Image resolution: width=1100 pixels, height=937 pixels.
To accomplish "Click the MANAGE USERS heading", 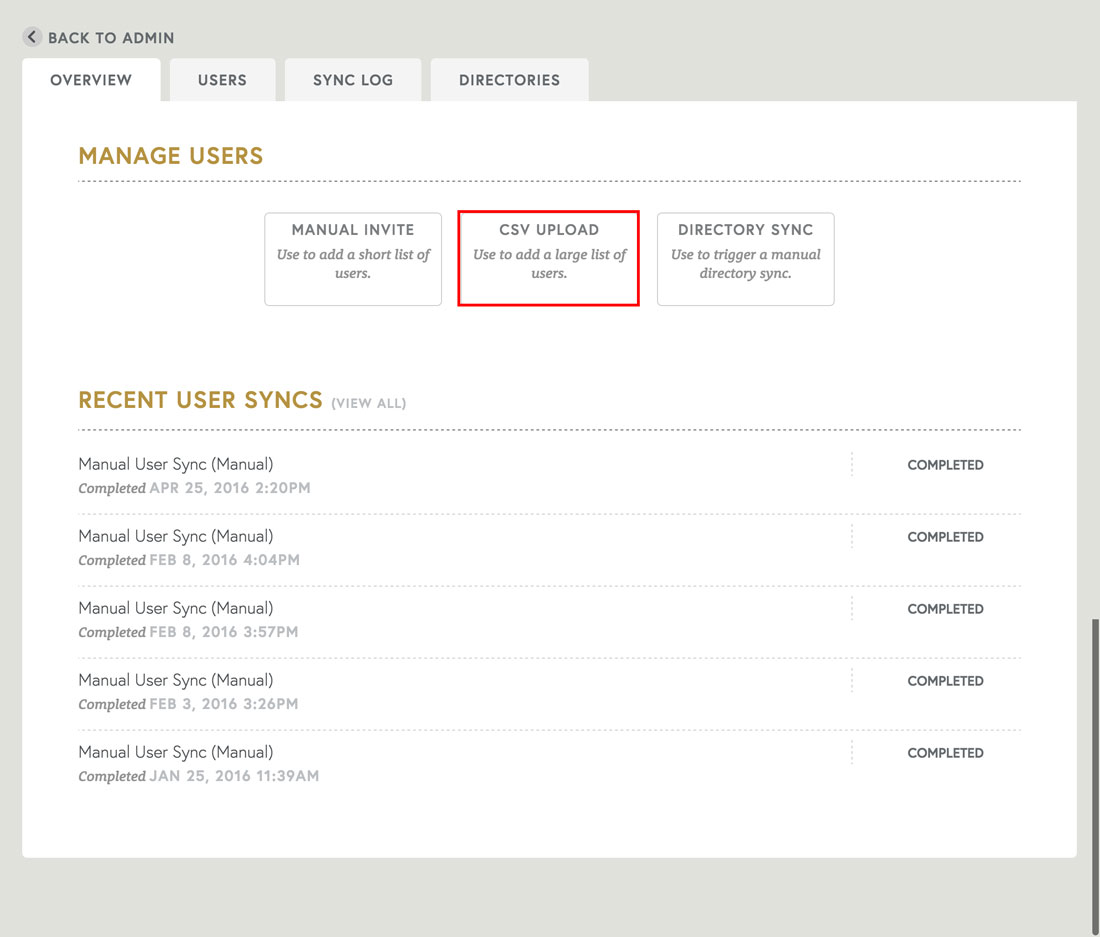I will click(x=170, y=156).
